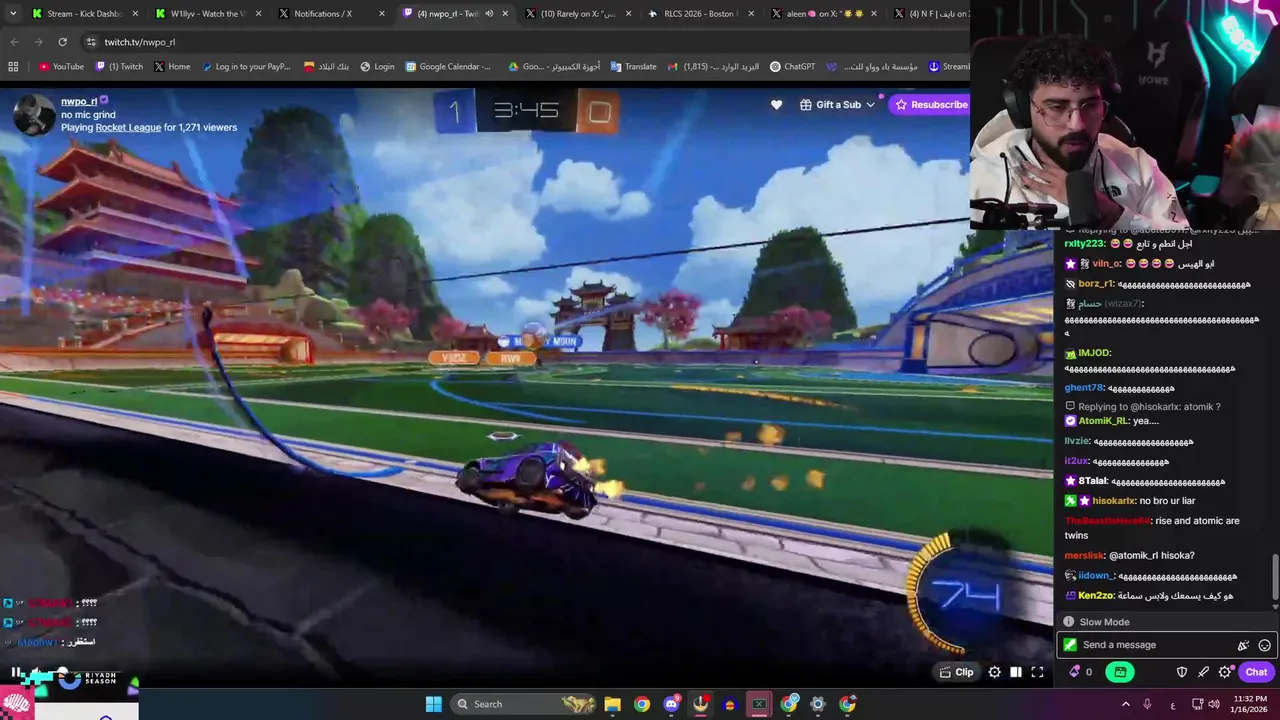Click the network tray icon
The height and width of the screenshot is (720, 1280).
(x=1196, y=704)
